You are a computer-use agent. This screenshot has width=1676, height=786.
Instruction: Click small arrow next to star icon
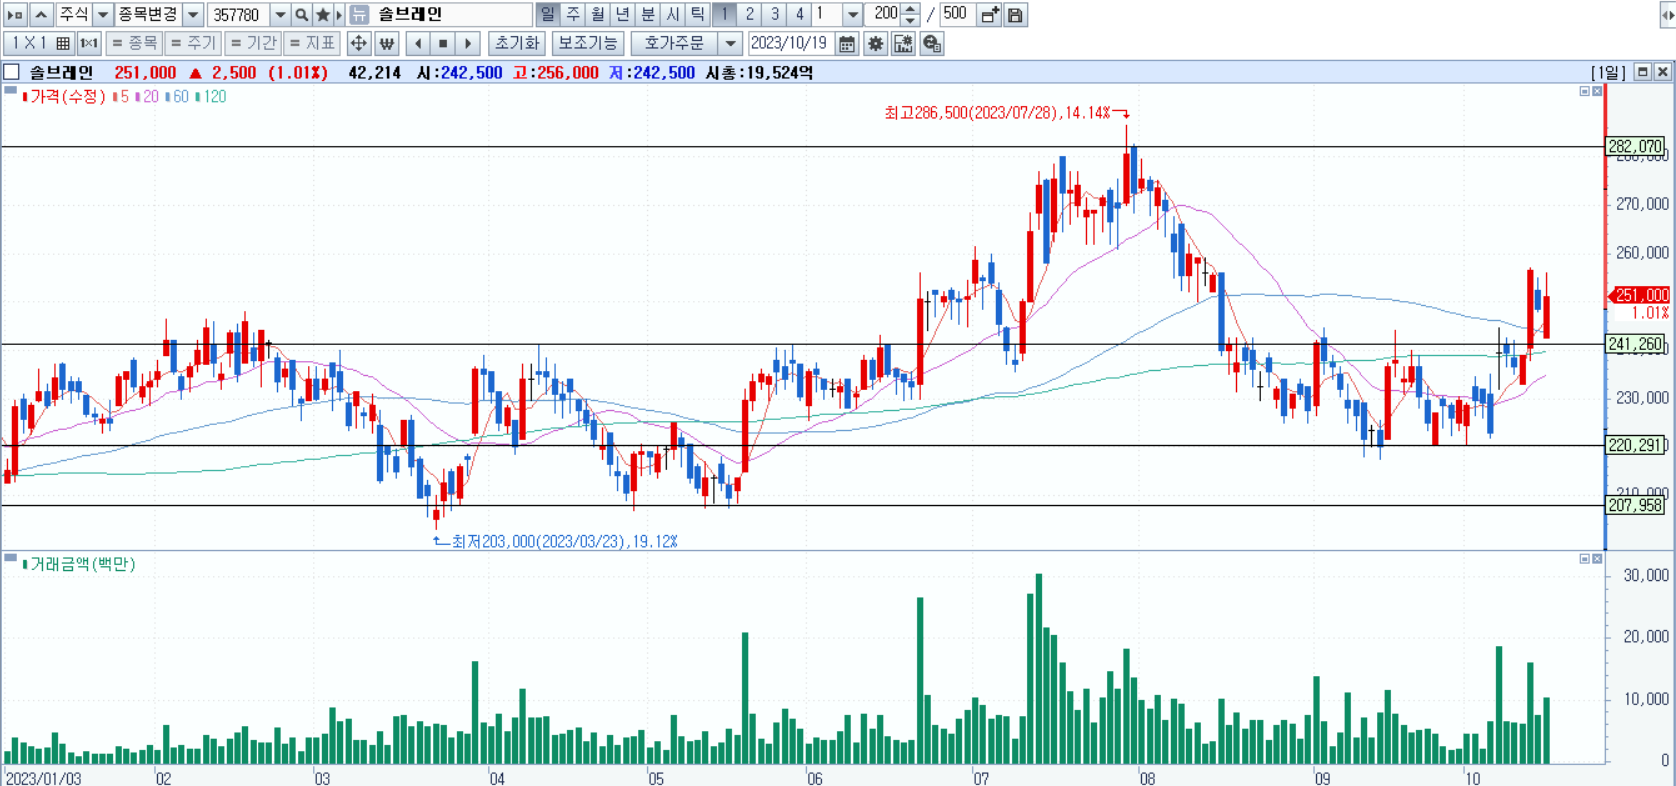pos(339,15)
